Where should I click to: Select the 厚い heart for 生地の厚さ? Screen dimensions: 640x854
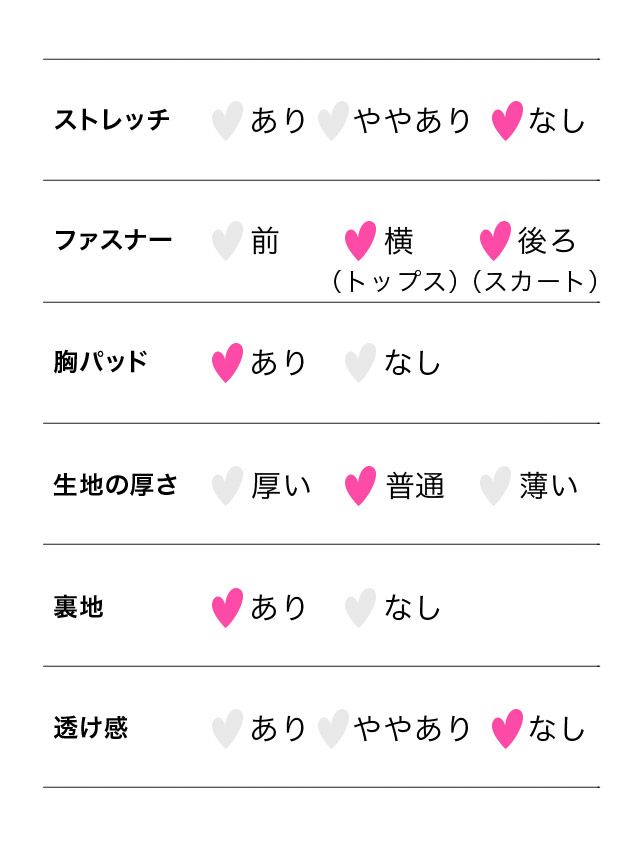(x=227, y=486)
